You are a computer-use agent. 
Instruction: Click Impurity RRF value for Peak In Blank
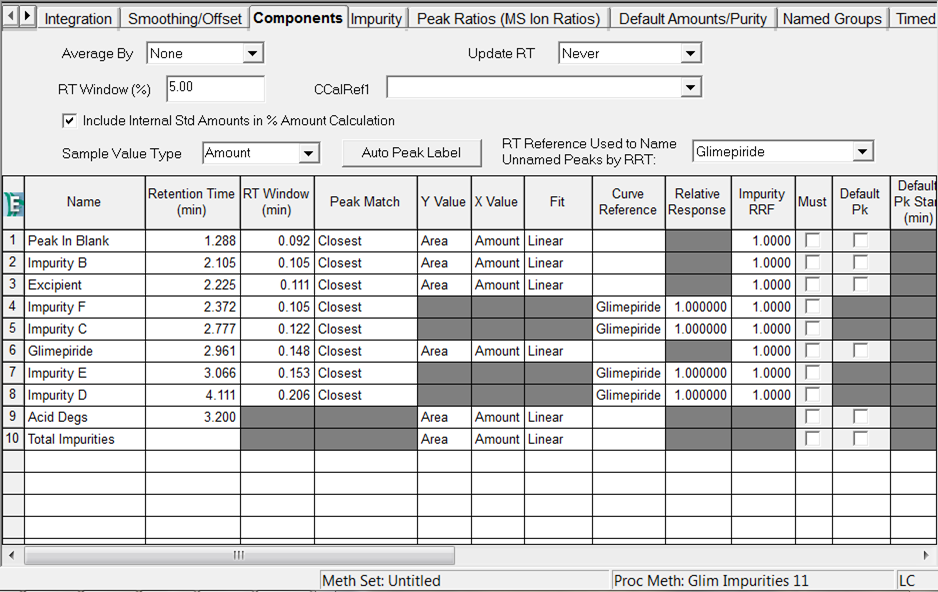(x=762, y=241)
